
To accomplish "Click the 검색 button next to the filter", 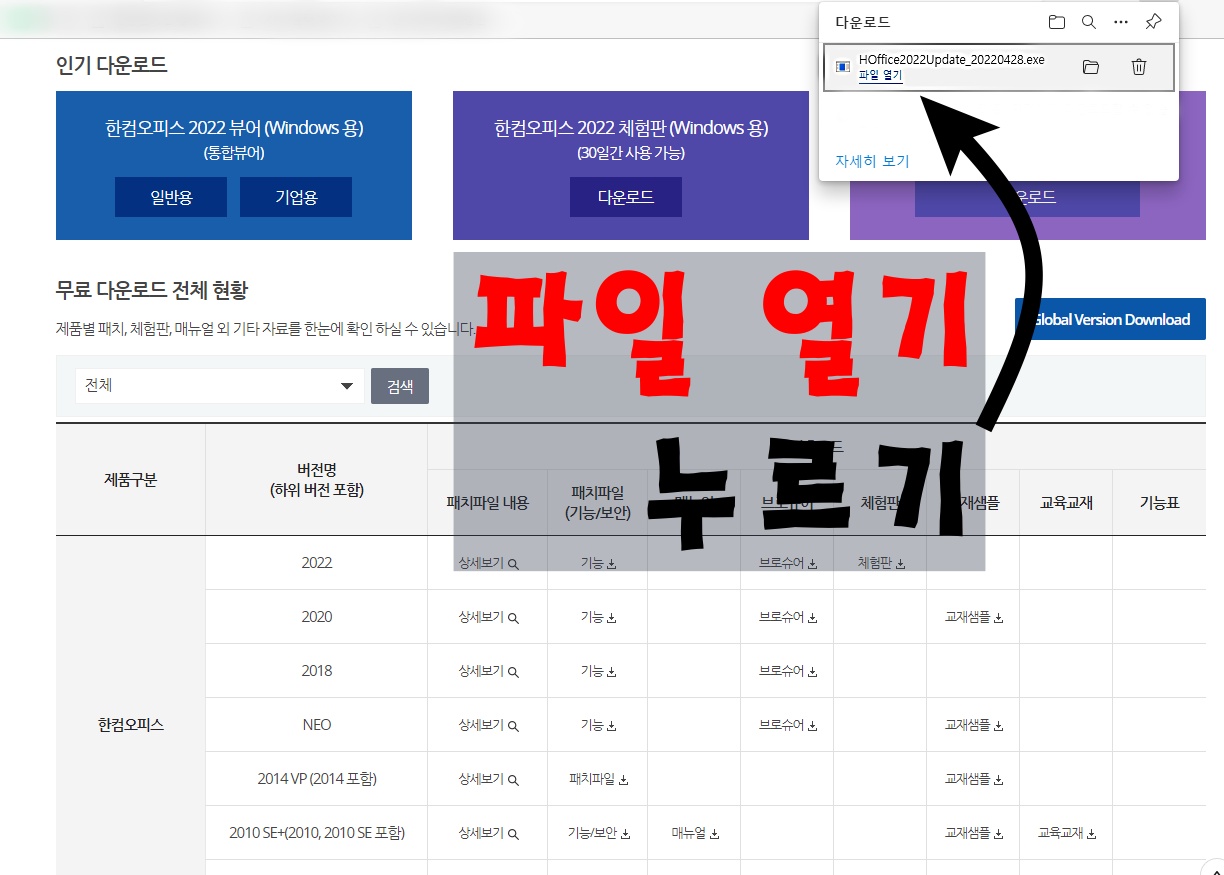I will 400,386.
